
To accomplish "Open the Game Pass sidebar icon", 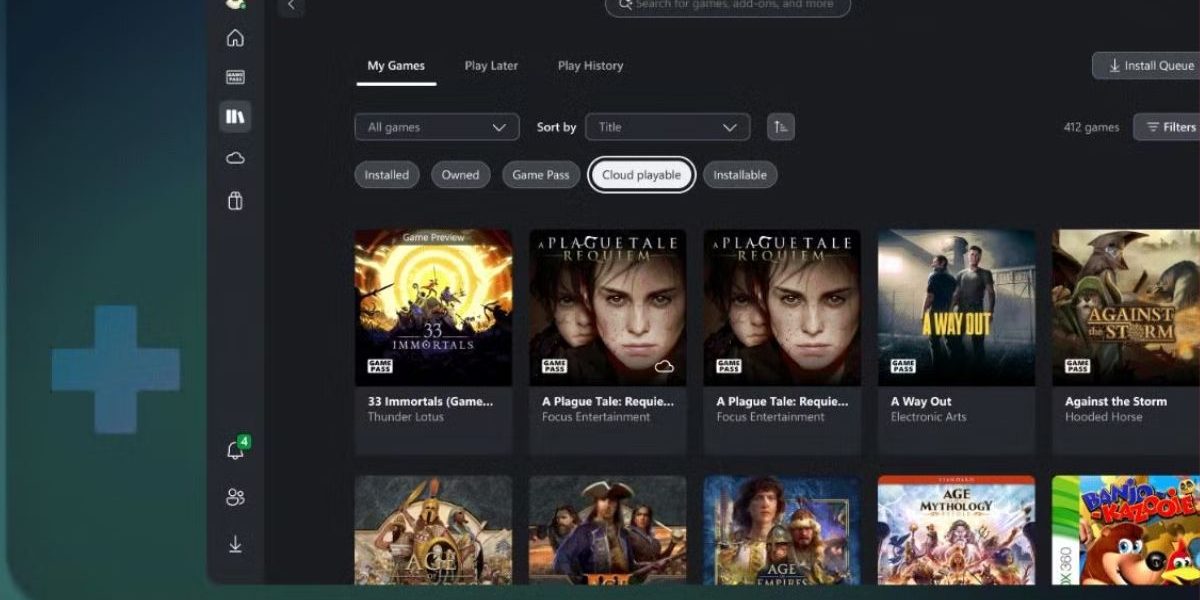I will (x=235, y=77).
